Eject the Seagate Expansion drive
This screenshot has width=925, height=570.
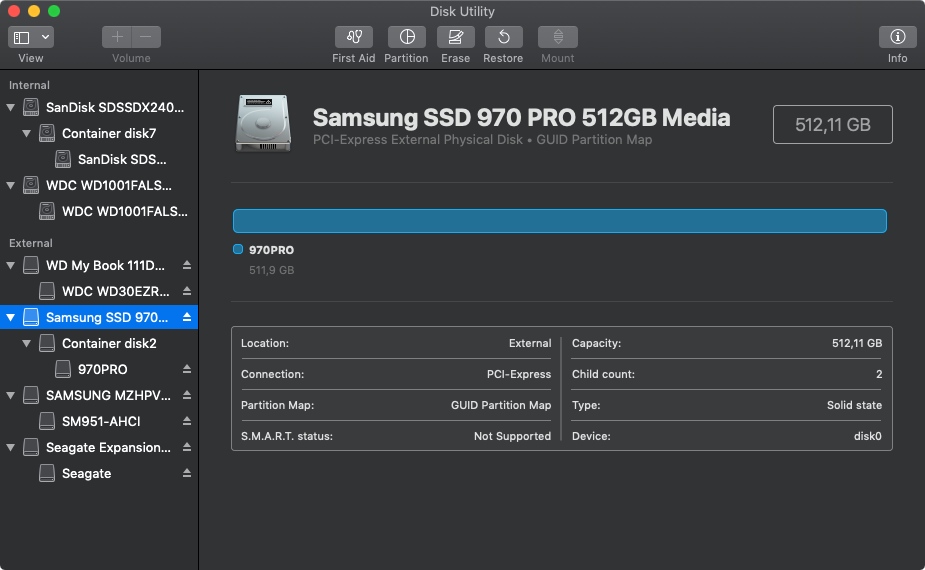pyautogui.click(x=186, y=447)
